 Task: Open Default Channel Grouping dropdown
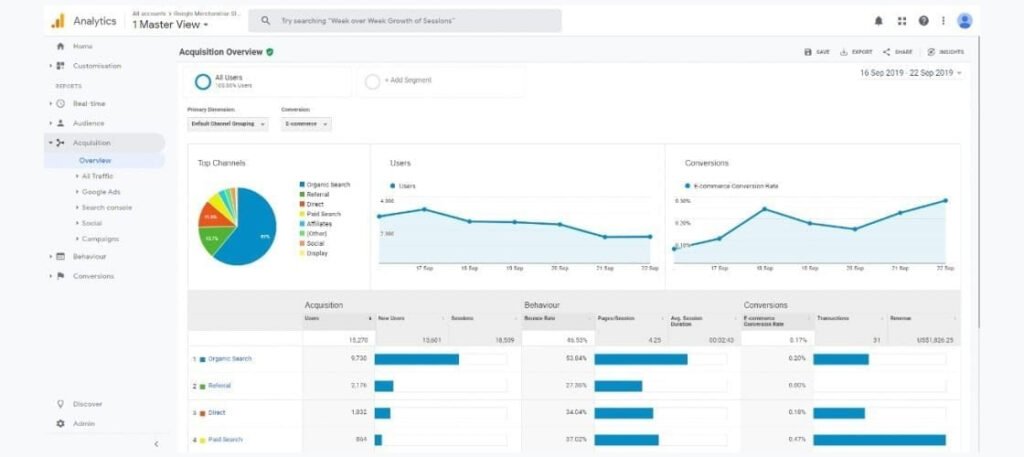coord(228,124)
